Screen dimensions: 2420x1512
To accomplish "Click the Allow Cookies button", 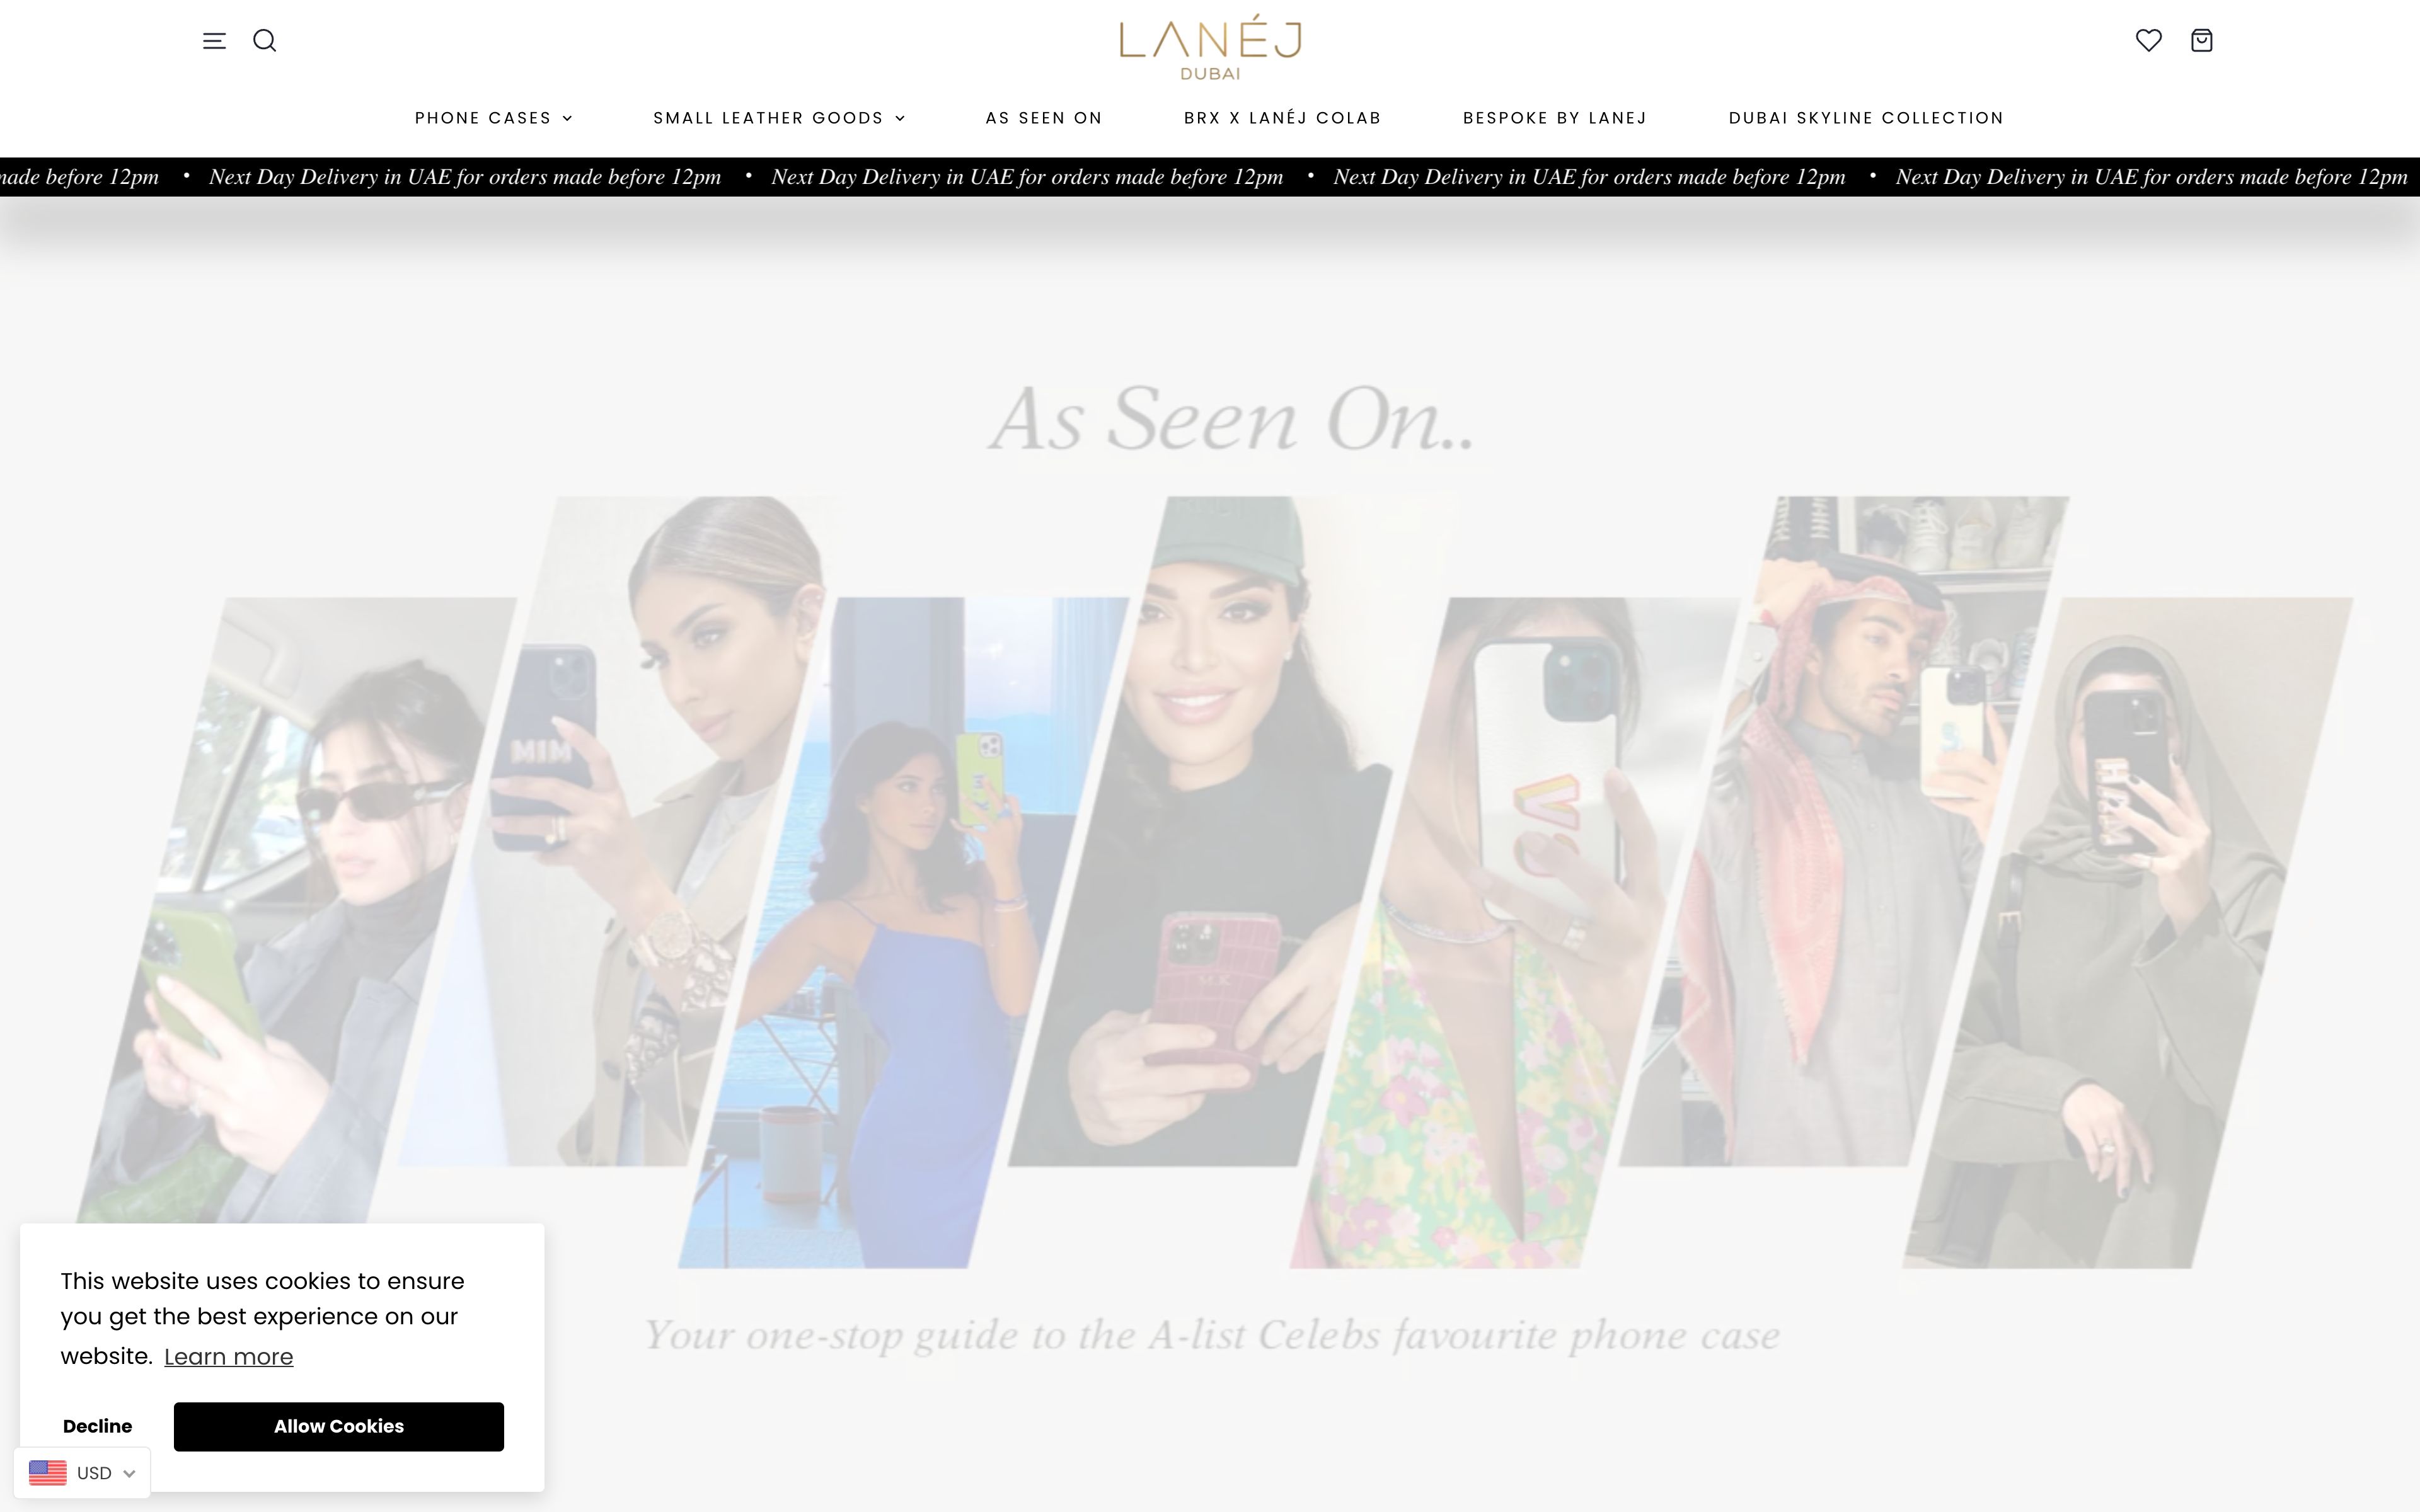I will pyautogui.click(x=339, y=1426).
